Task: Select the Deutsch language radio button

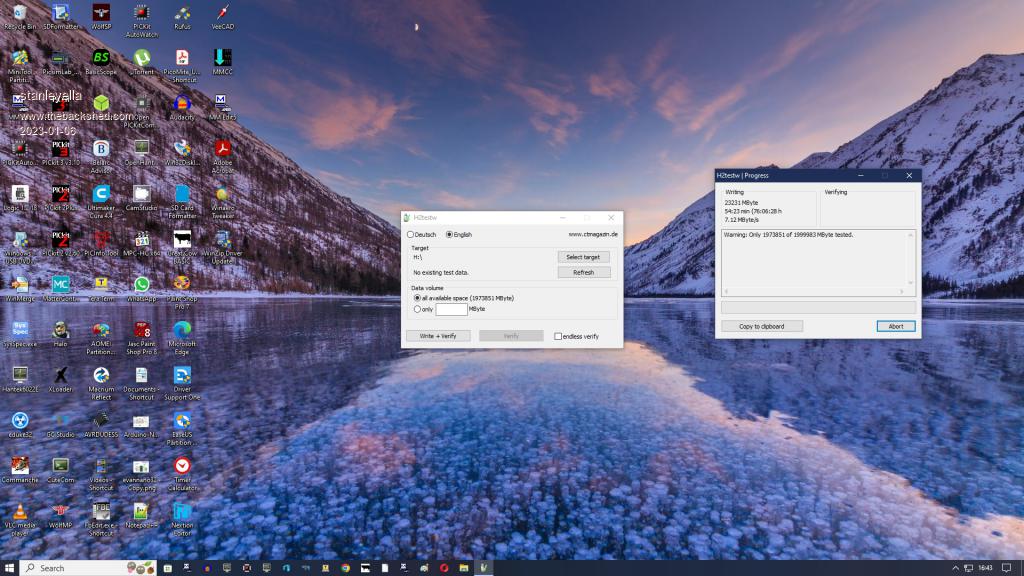Action: point(410,234)
